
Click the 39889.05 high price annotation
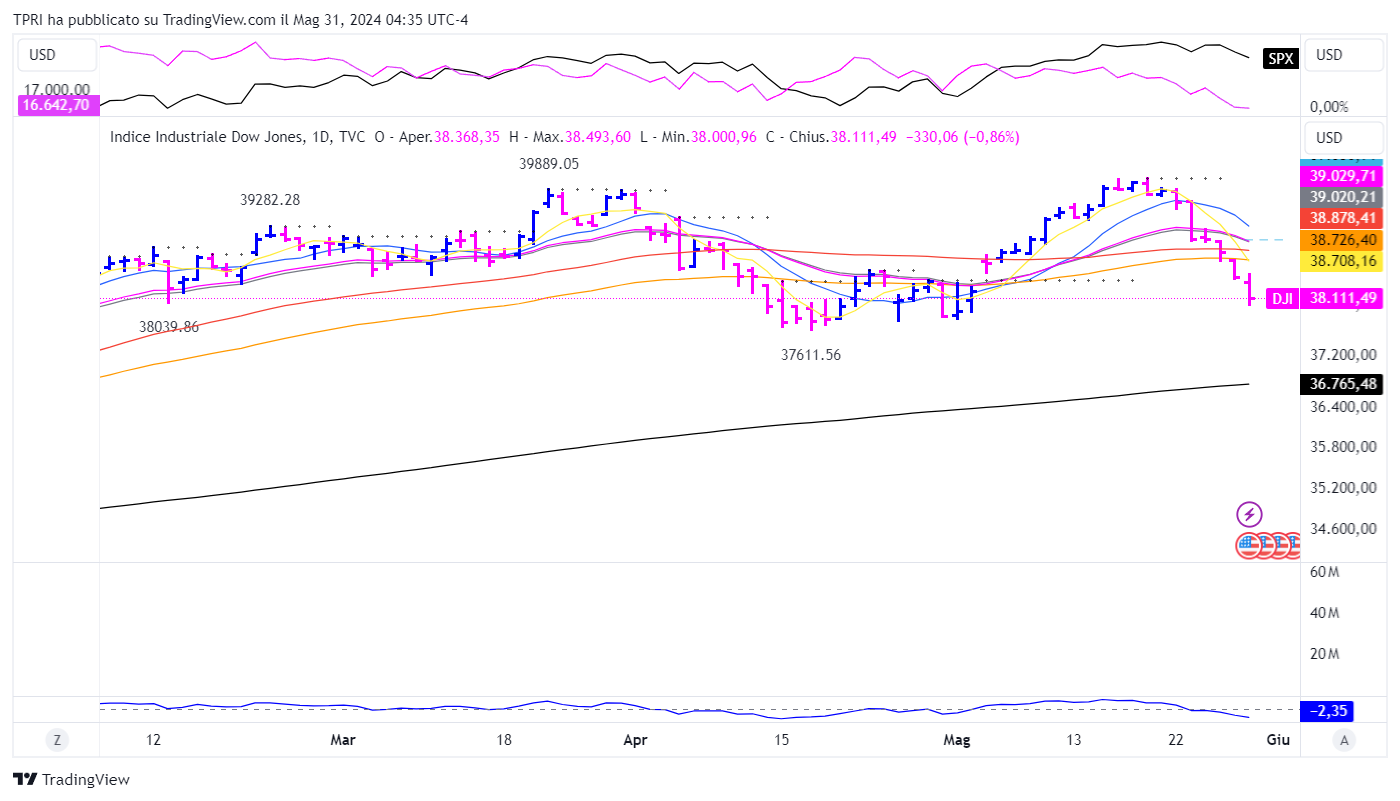pyautogui.click(x=548, y=164)
